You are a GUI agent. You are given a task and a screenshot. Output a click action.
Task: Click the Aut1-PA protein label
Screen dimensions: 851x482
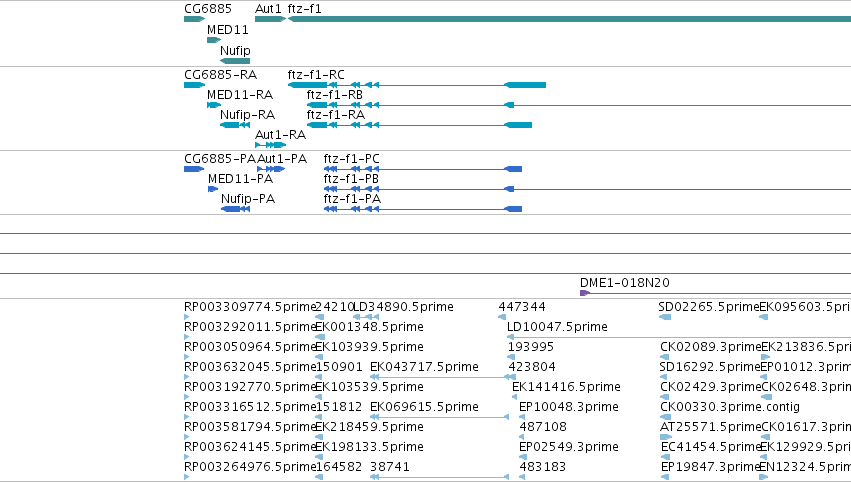(x=282, y=159)
